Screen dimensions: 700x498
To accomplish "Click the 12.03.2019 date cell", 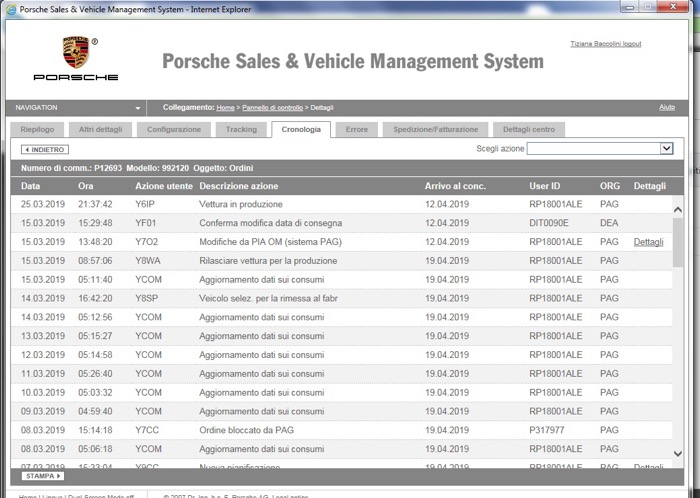I will point(43,355).
